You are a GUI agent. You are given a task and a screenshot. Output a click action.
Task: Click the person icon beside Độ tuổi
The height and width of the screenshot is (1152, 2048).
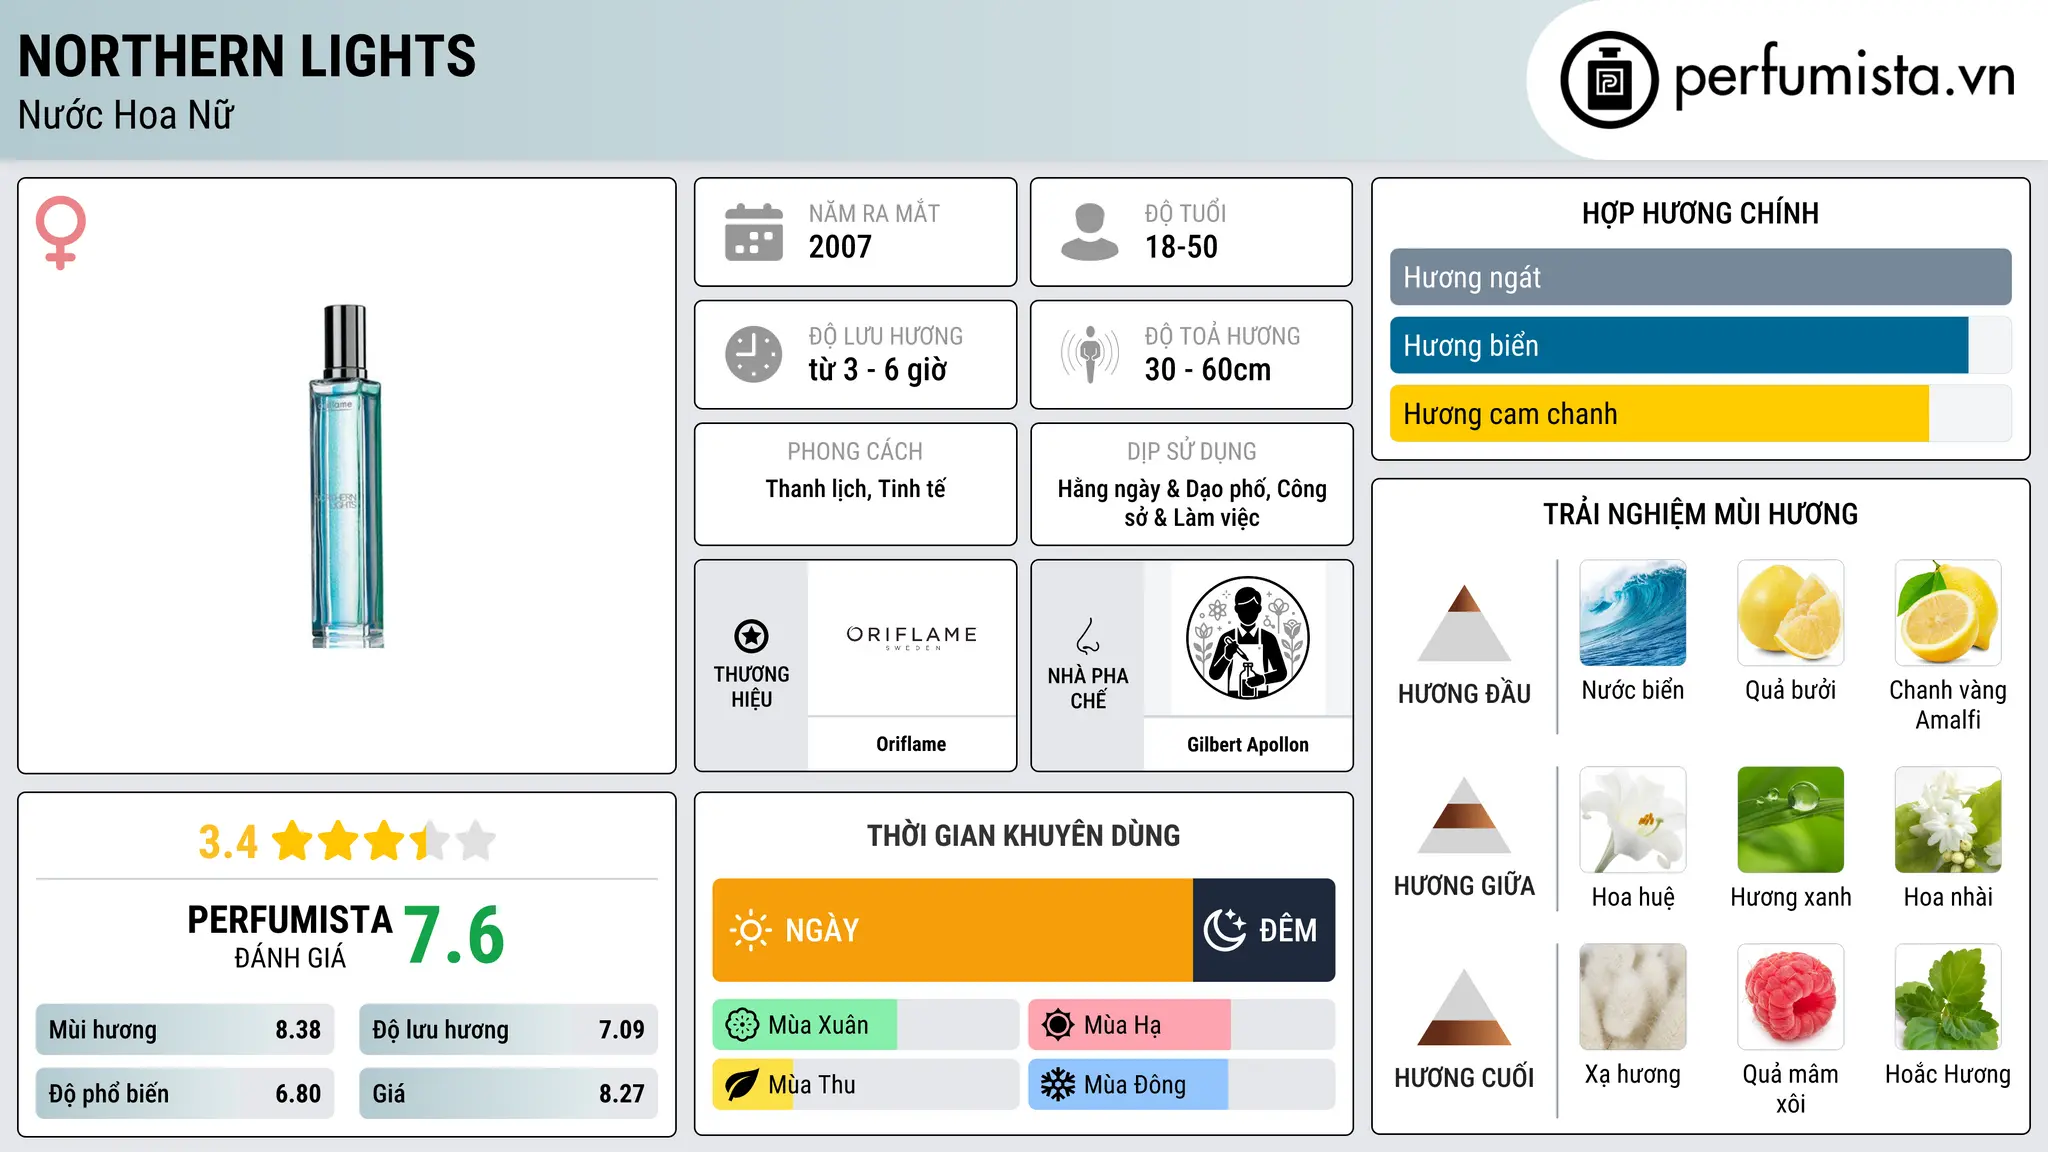coord(1089,232)
